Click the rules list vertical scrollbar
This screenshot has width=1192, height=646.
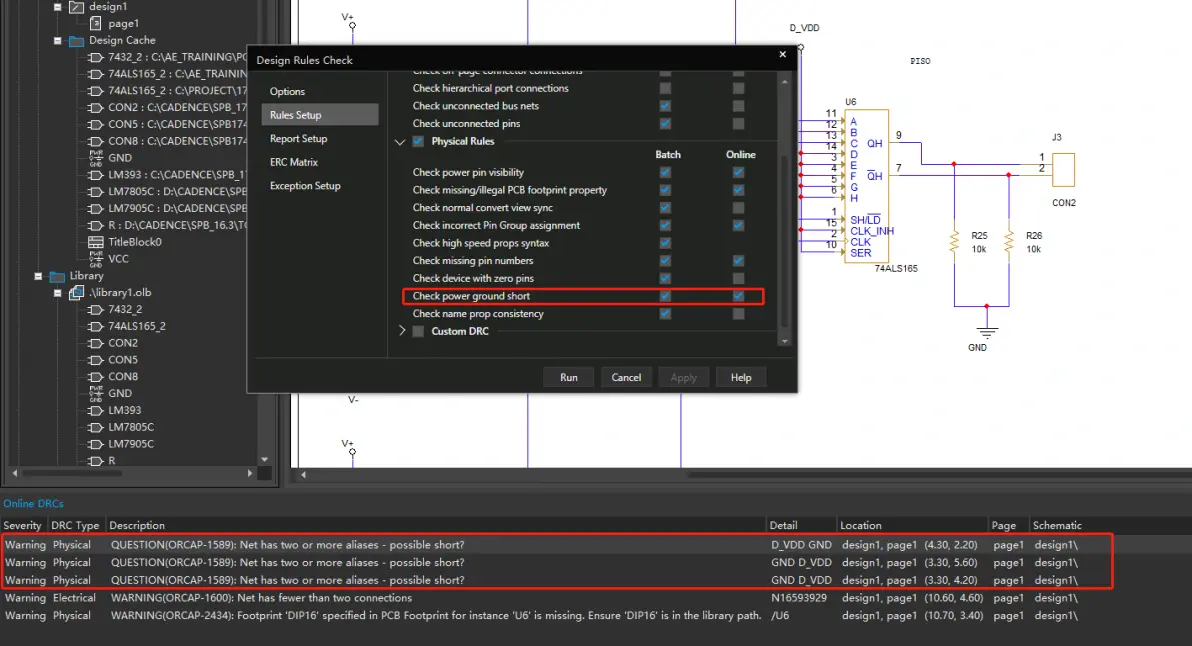pyautogui.click(x=785, y=211)
